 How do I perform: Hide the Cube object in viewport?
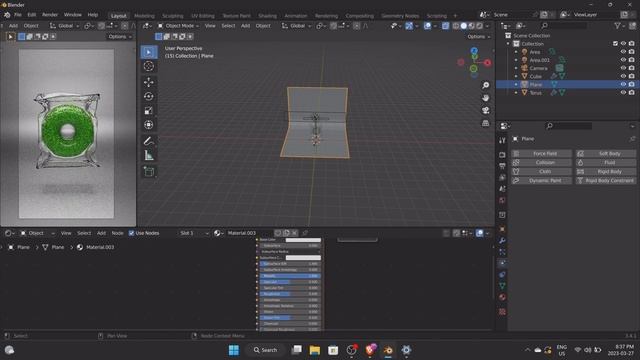623,76
